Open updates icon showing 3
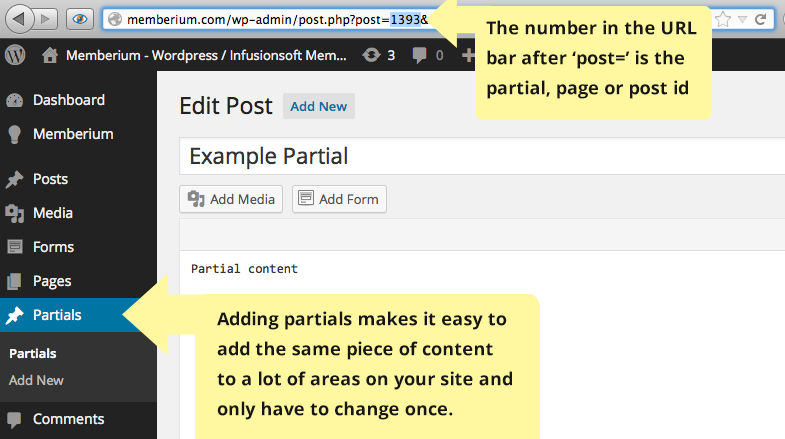Screen dimensions: 785x439 378,55
